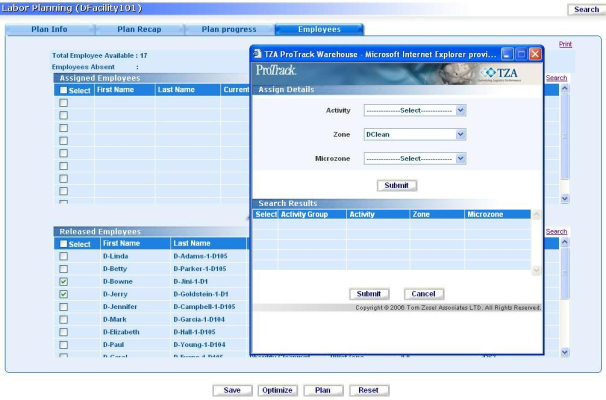Uncheck the D-Bowne employee checkbox
This screenshot has width=606, height=400.
coord(64,282)
